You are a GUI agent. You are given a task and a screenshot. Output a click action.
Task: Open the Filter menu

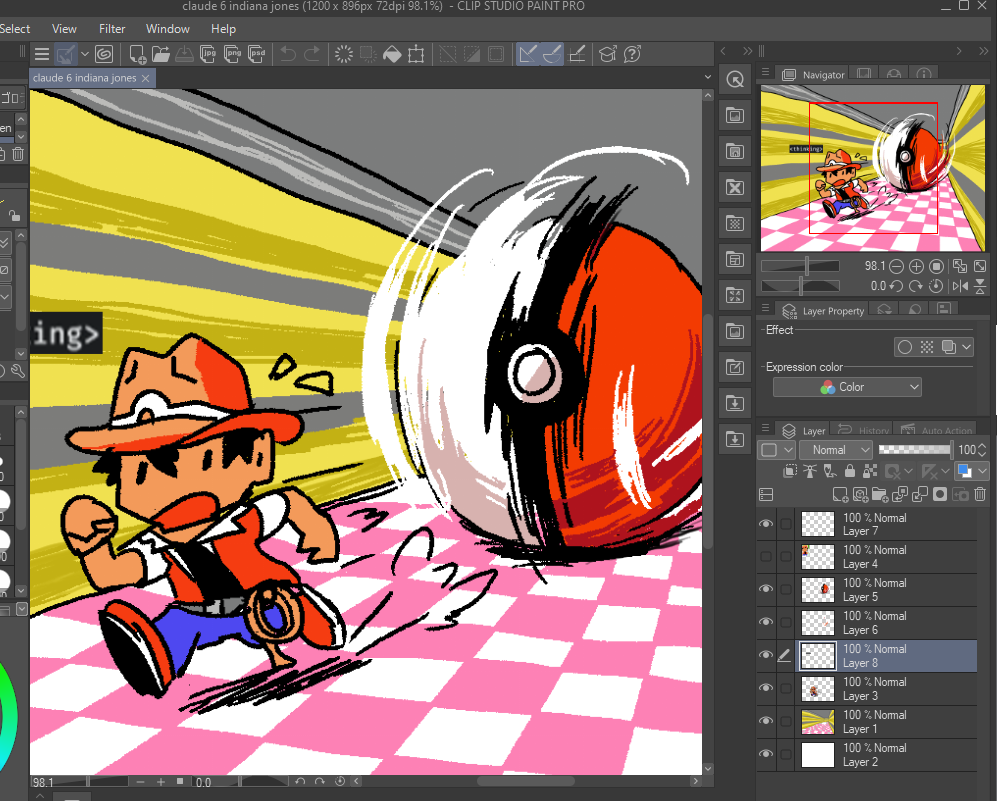click(x=112, y=29)
